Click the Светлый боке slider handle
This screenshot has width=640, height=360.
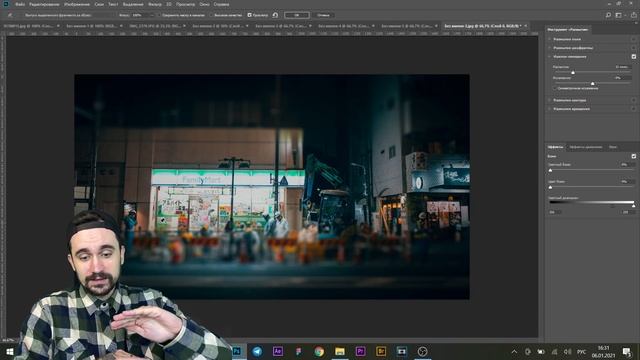550,170
